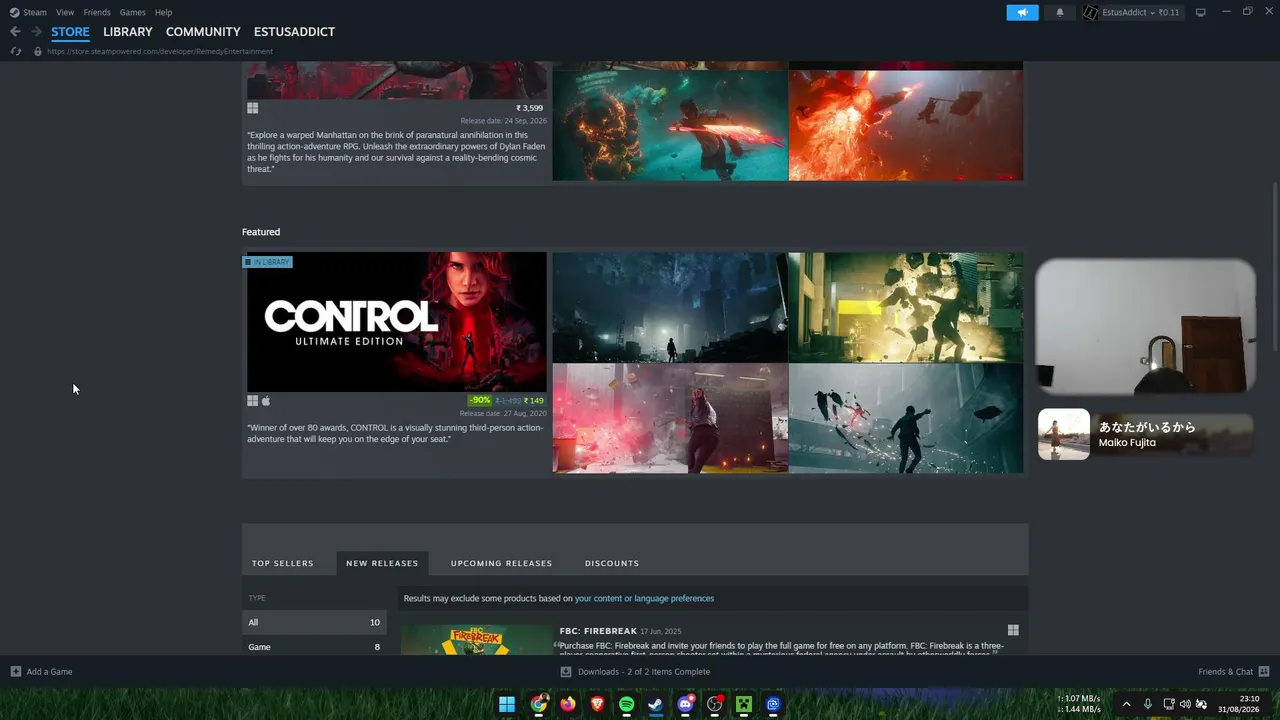Viewport: 1280px width, 720px height.
Task: Open the red-lit combat Control screenshot
Action: (670, 418)
